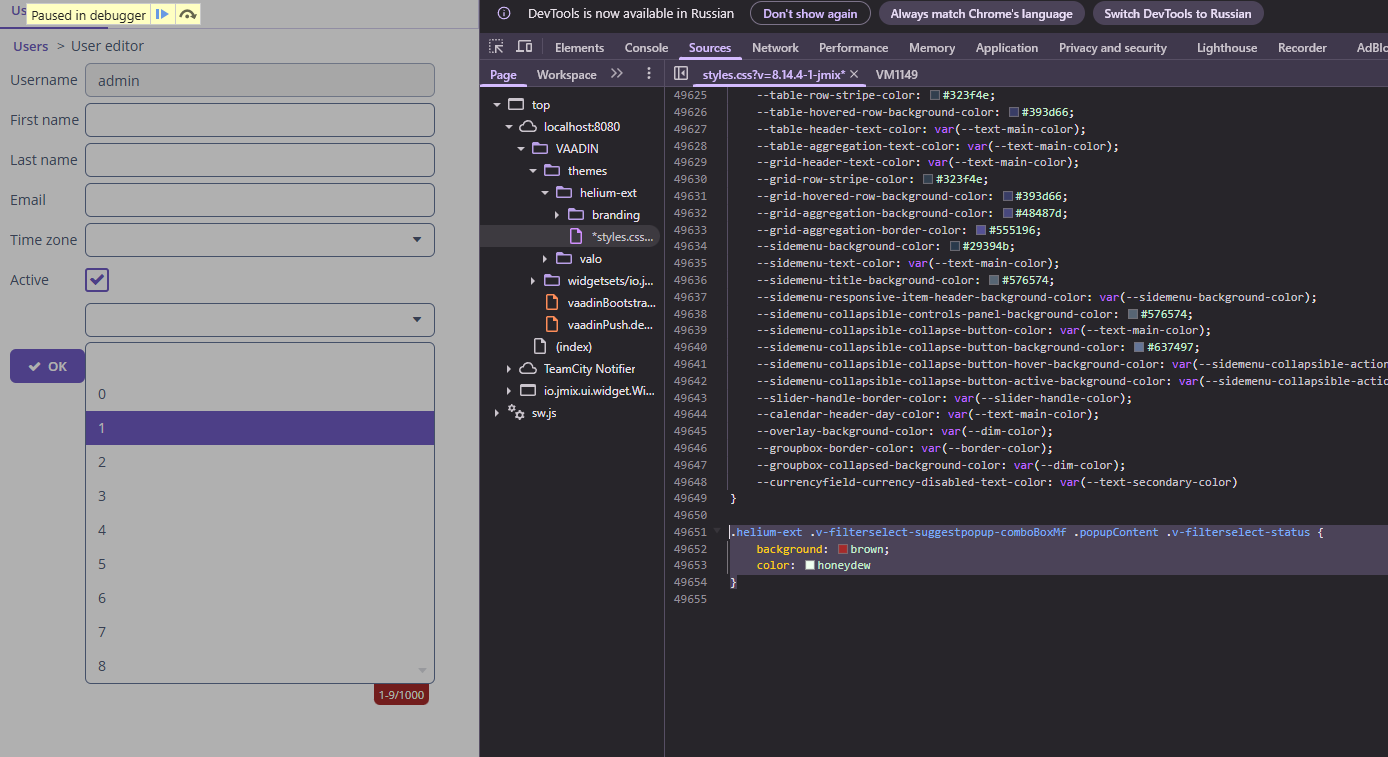This screenshot has width=1388, height=757.
Task: Open the Performance panel
Action: pos(853,48)
